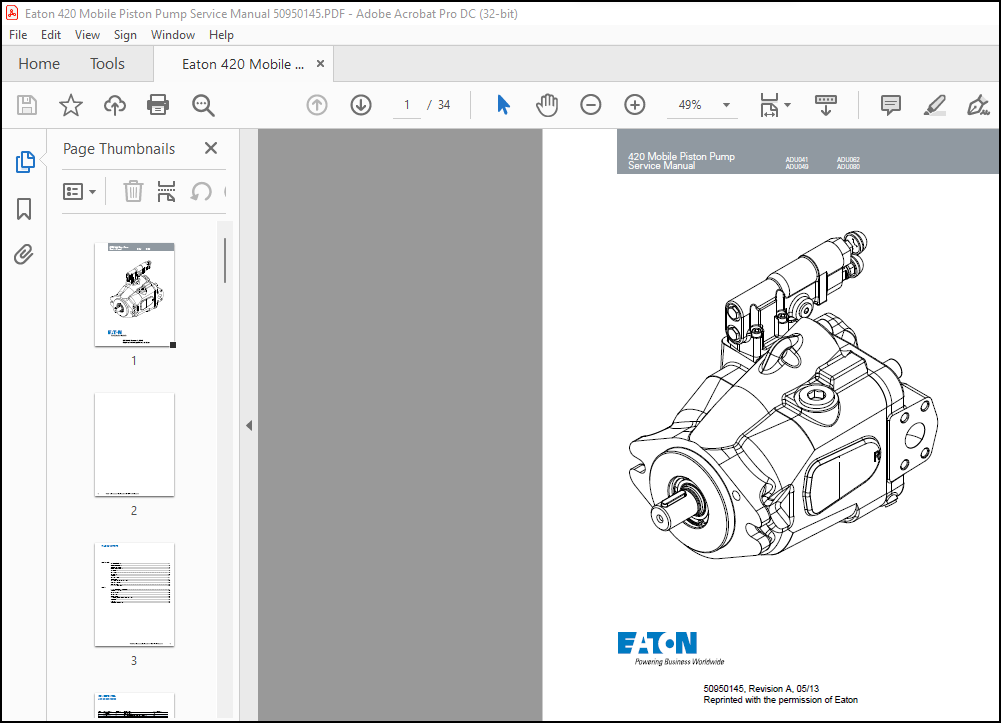Zoom in with the plus icon

coord(635,105)
